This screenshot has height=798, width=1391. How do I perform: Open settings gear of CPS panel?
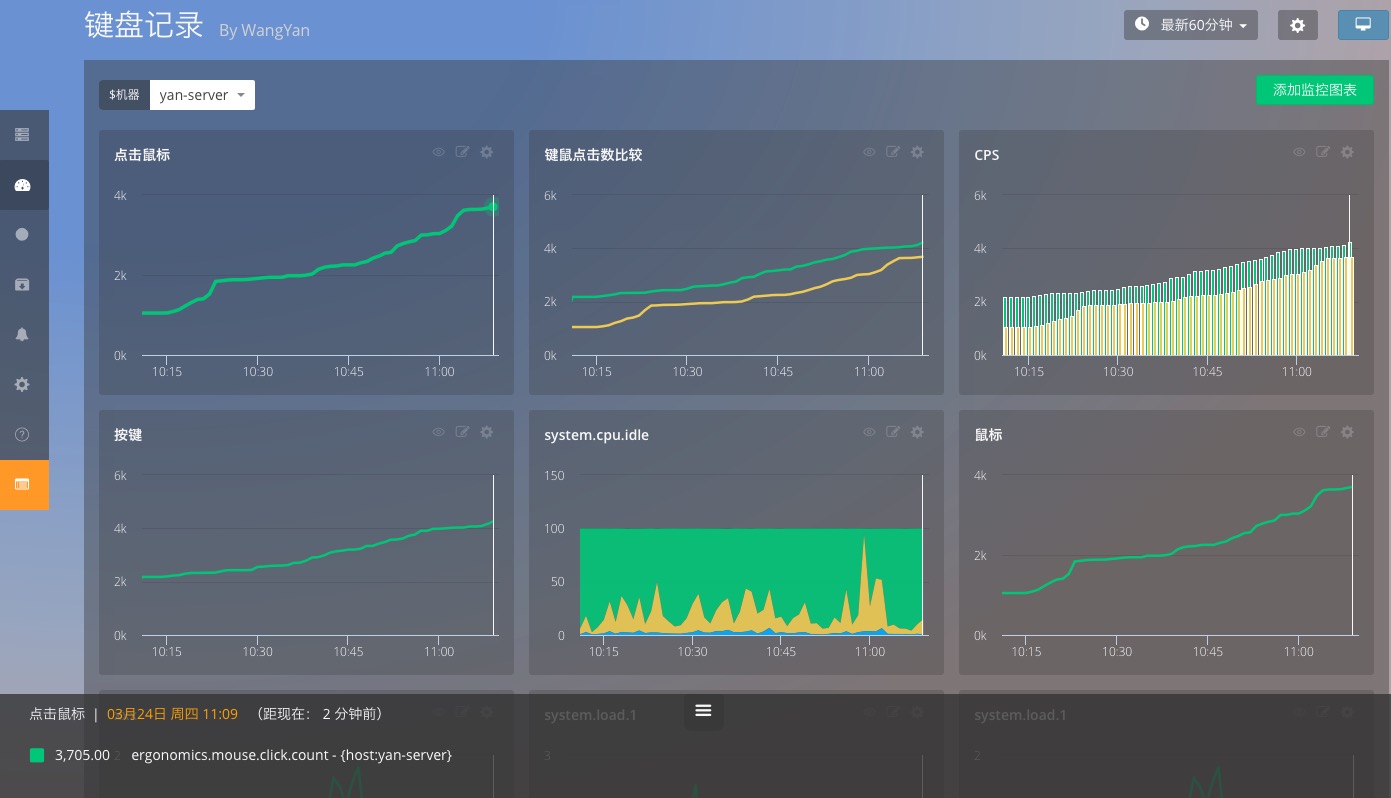(x=1347, y=152)
